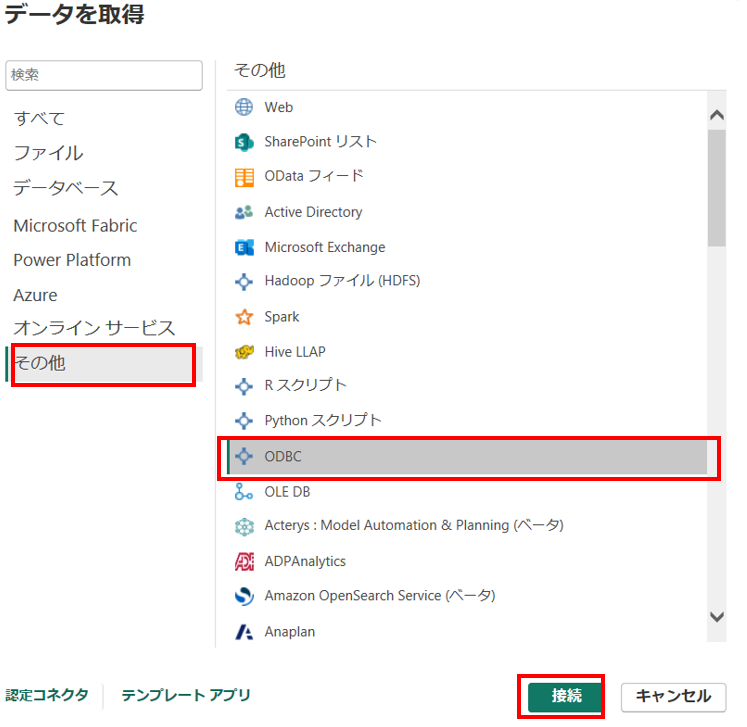Select the ADPAnalytics entry text
Viewport: 747px width, 727px height.
pos(305,562)
